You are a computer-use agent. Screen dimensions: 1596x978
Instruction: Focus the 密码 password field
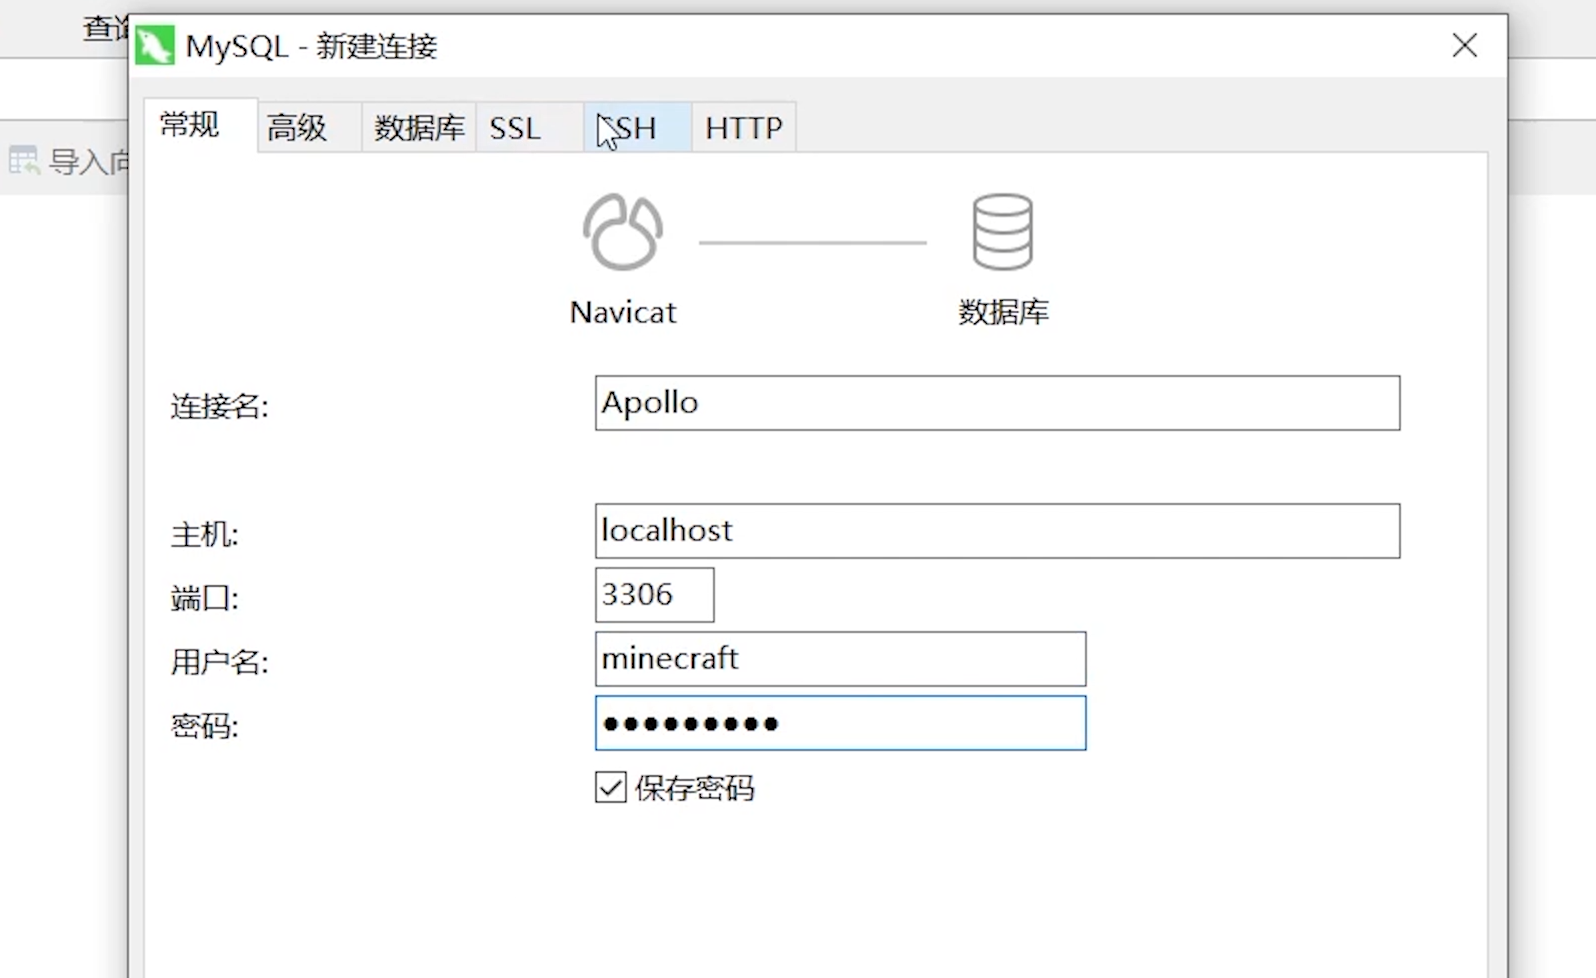pos(840,723)
